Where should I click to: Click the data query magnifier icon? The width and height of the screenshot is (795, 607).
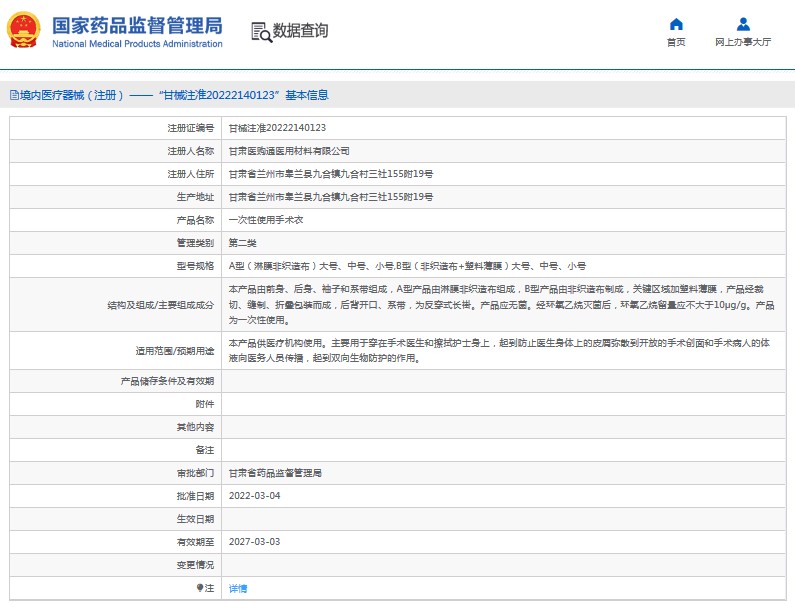click(x=262, y=32)
